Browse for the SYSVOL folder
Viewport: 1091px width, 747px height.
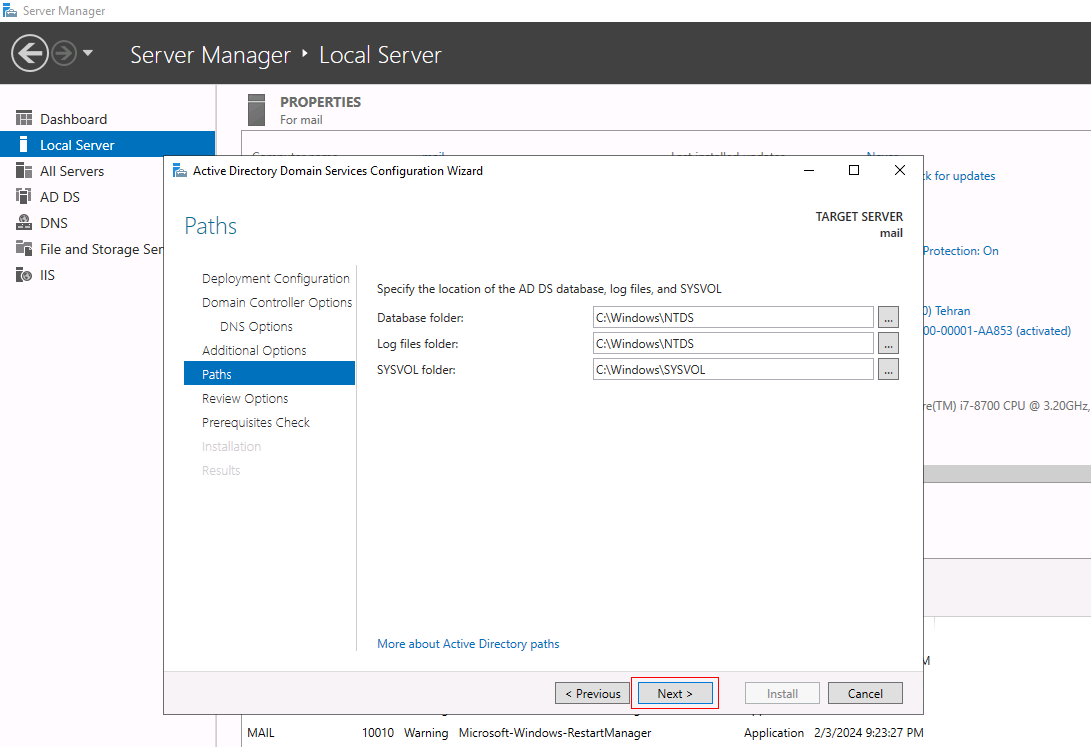pos(889,369)
